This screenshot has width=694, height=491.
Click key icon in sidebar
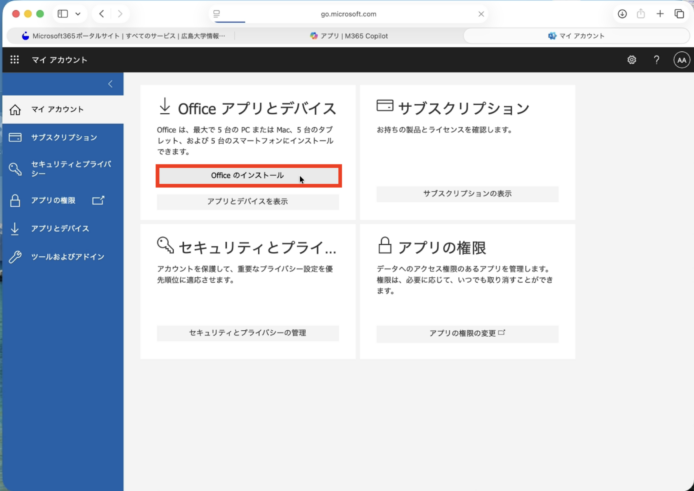(15, 169)
